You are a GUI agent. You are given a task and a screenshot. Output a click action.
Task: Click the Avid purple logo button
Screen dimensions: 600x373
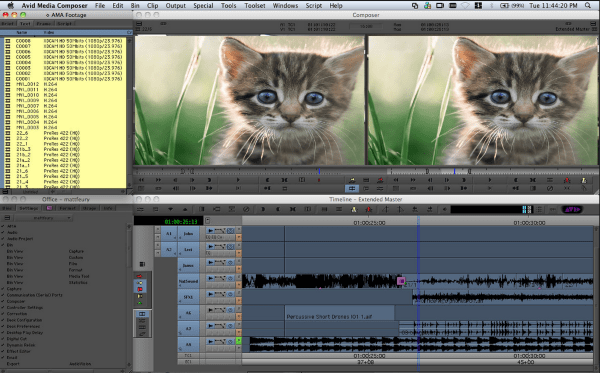572,209
